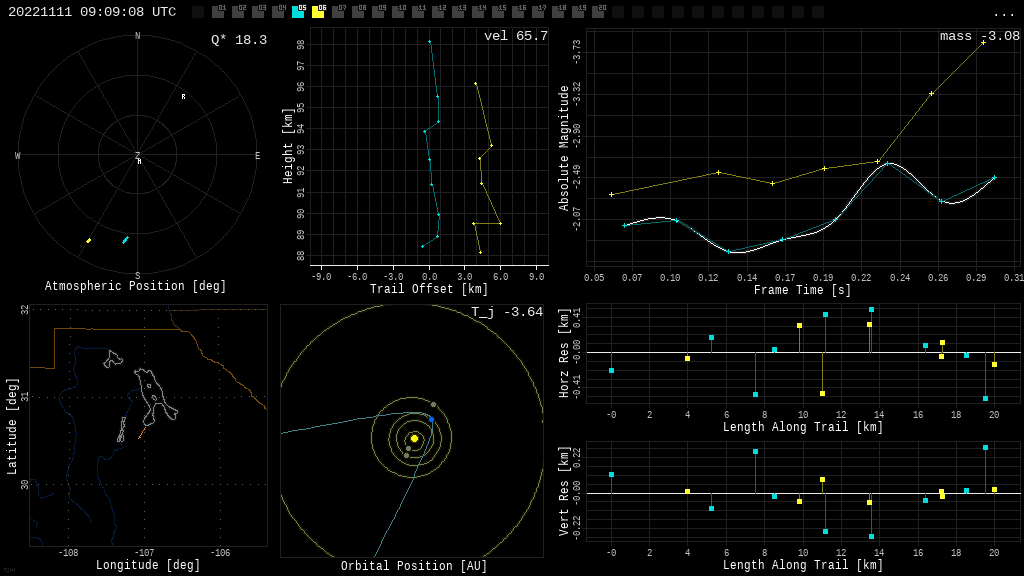This screenshot has height=576, width=1024.
Task: Click the mass -3.08 readout
Action: pos(980,36)
